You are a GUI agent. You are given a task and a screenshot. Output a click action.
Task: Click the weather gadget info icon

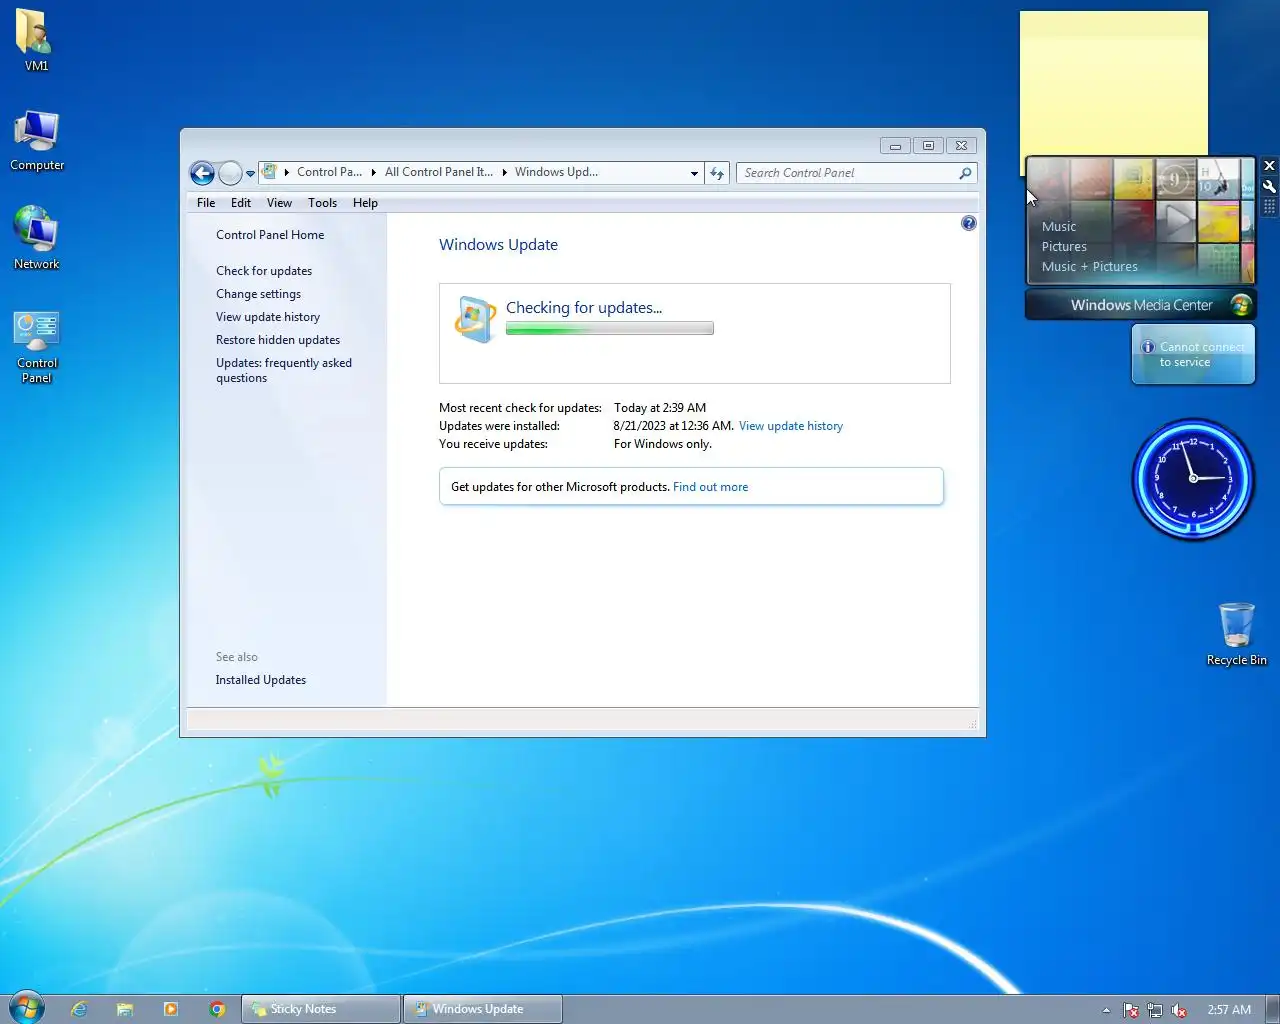coord(1148,347)
